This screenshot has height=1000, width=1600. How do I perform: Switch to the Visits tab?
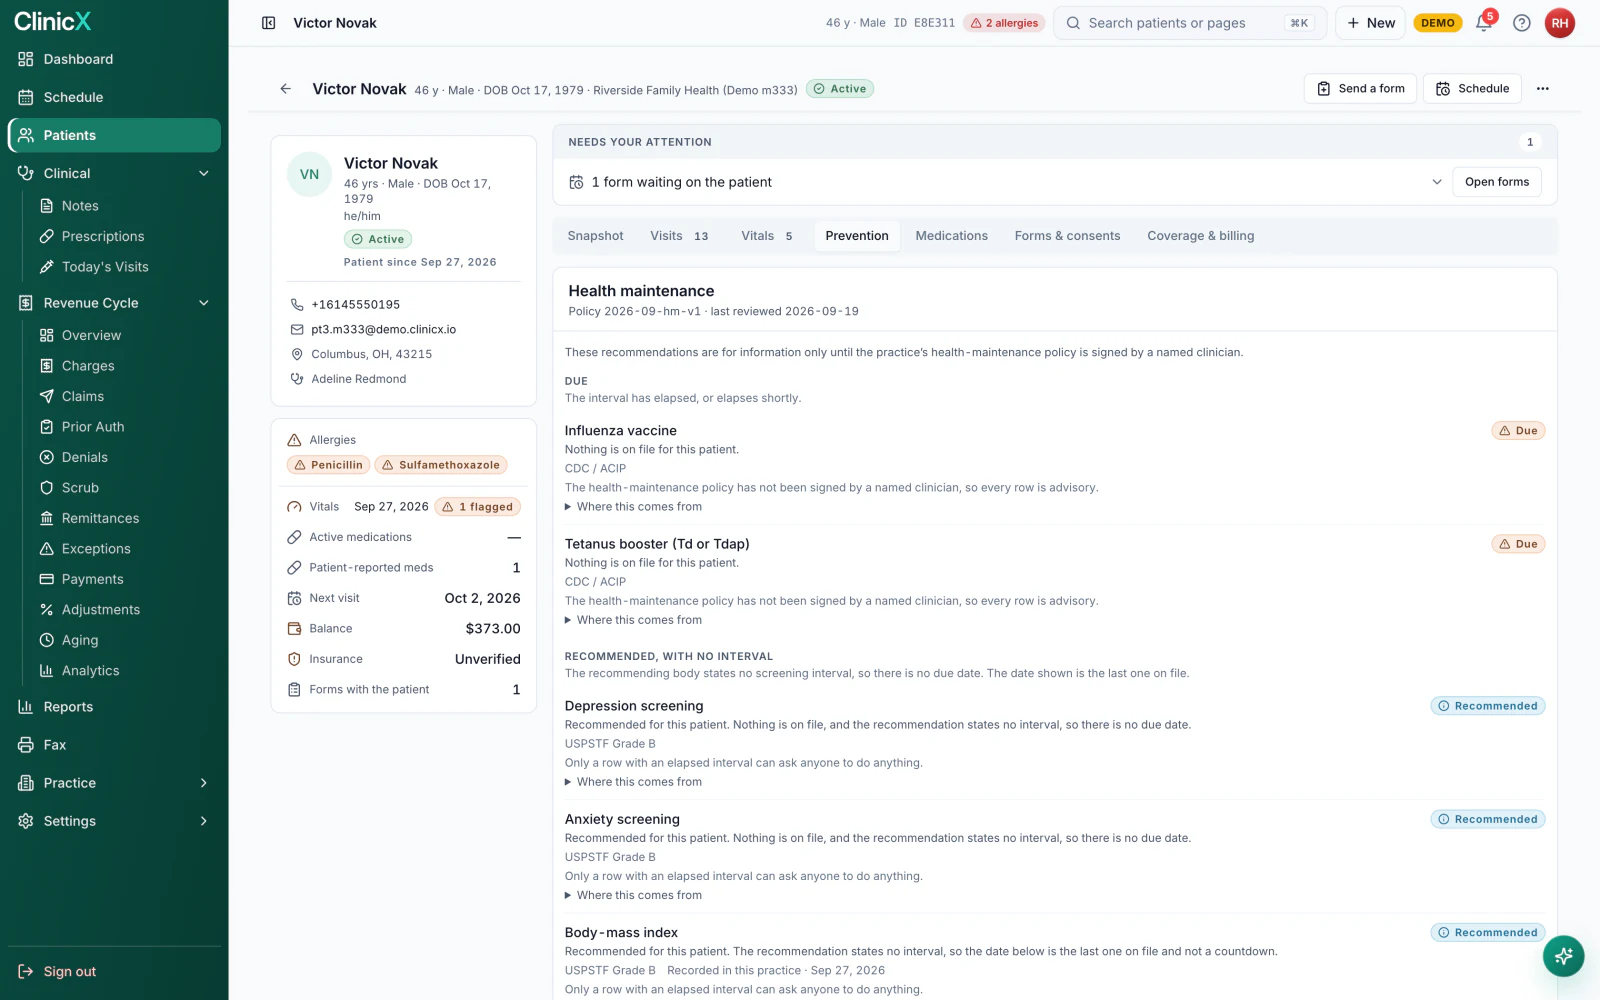(679, 236)
